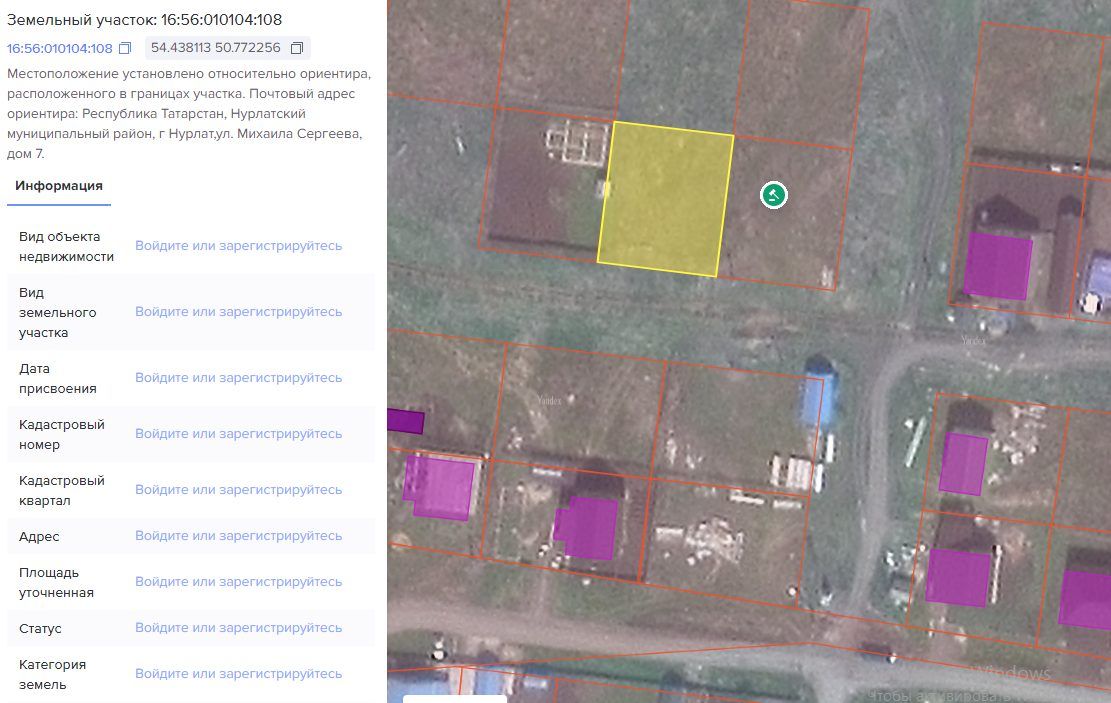Click the login link for Вид объекта недвижимости

click(239, 246)
